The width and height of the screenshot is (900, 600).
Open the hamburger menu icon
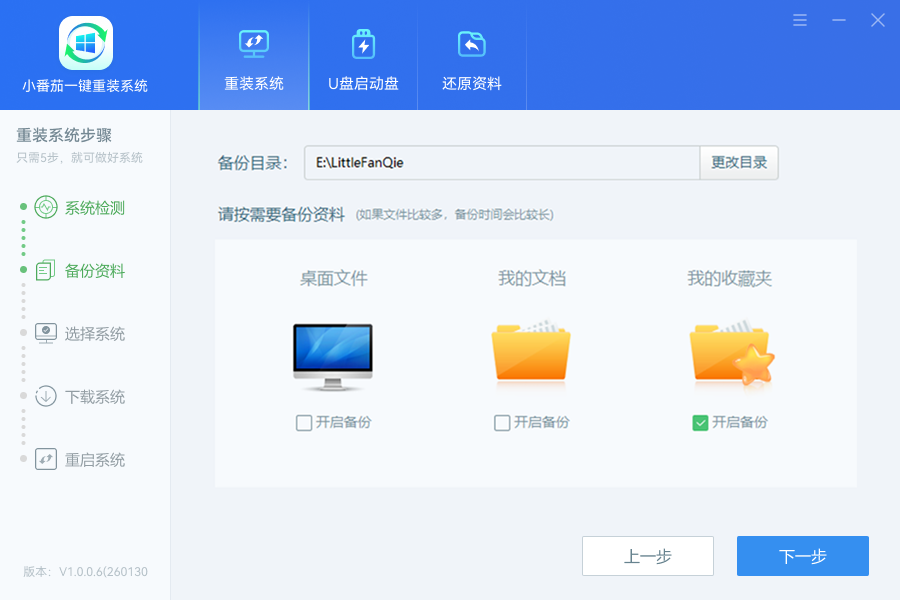pyautogui.click(x=800, y=21)
